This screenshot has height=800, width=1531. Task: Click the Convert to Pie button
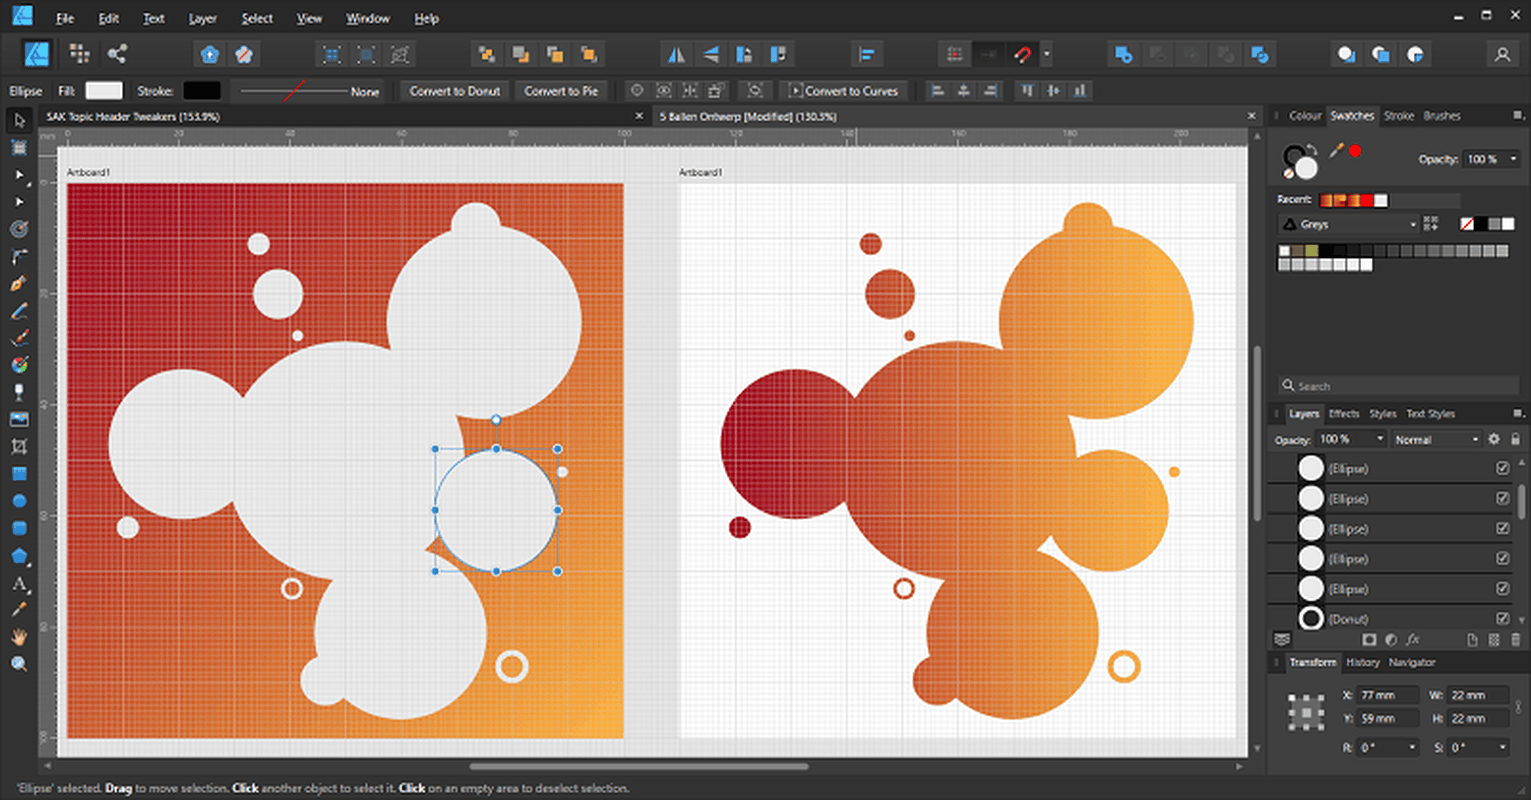pyautogui.click(x=561, y=91)
